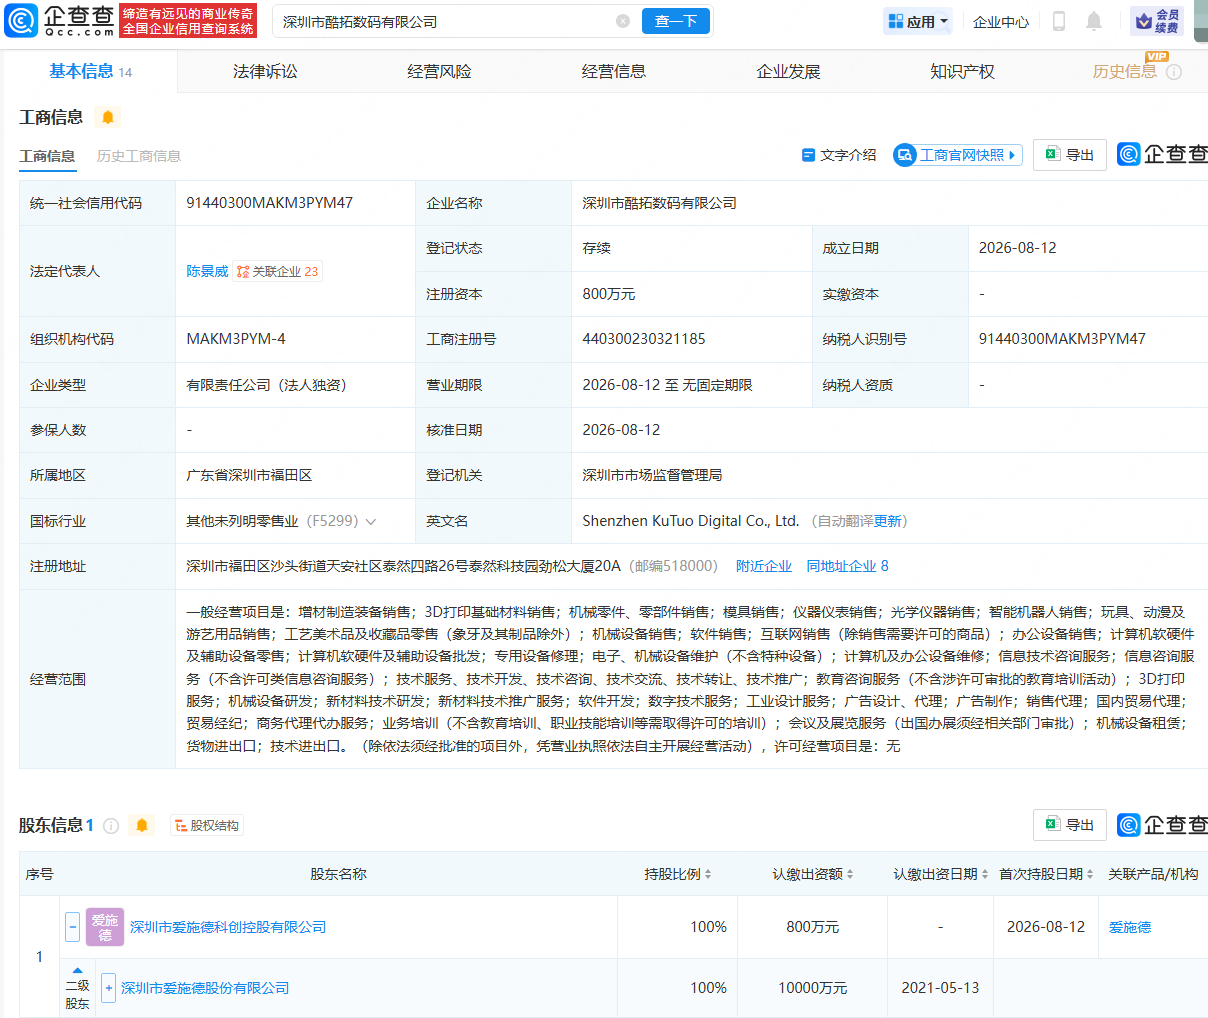Open 附近企业 link
This screenshot has width=1208, height=1018.
[x=764, y=566]
